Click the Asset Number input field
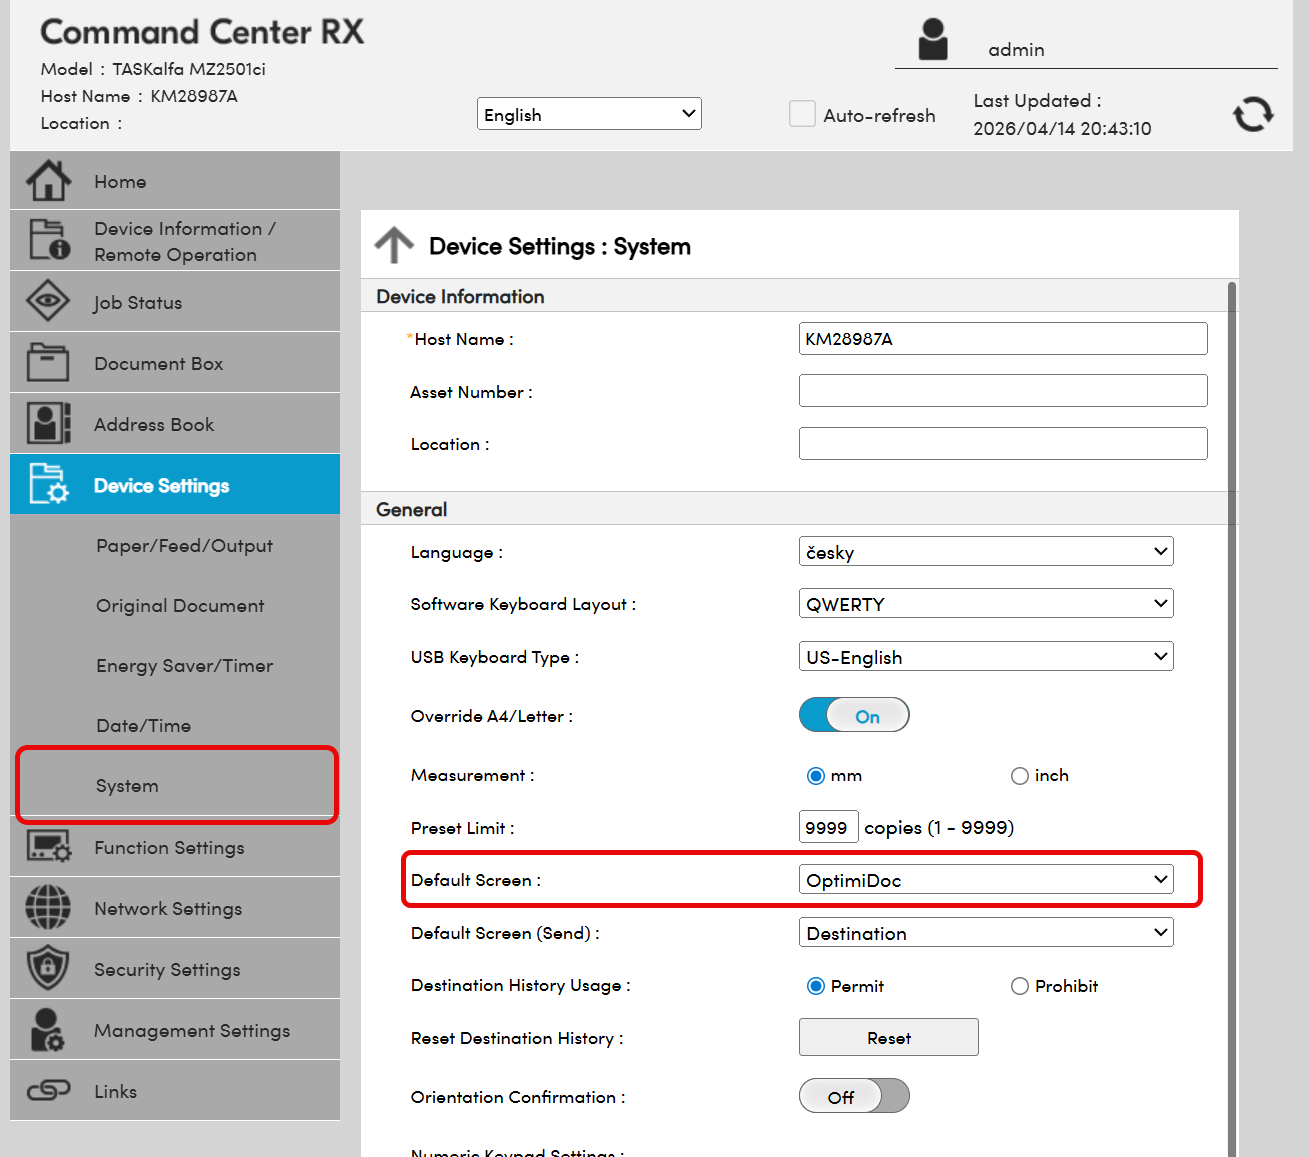The image size is (1309, 1157). click(1002, 391)
